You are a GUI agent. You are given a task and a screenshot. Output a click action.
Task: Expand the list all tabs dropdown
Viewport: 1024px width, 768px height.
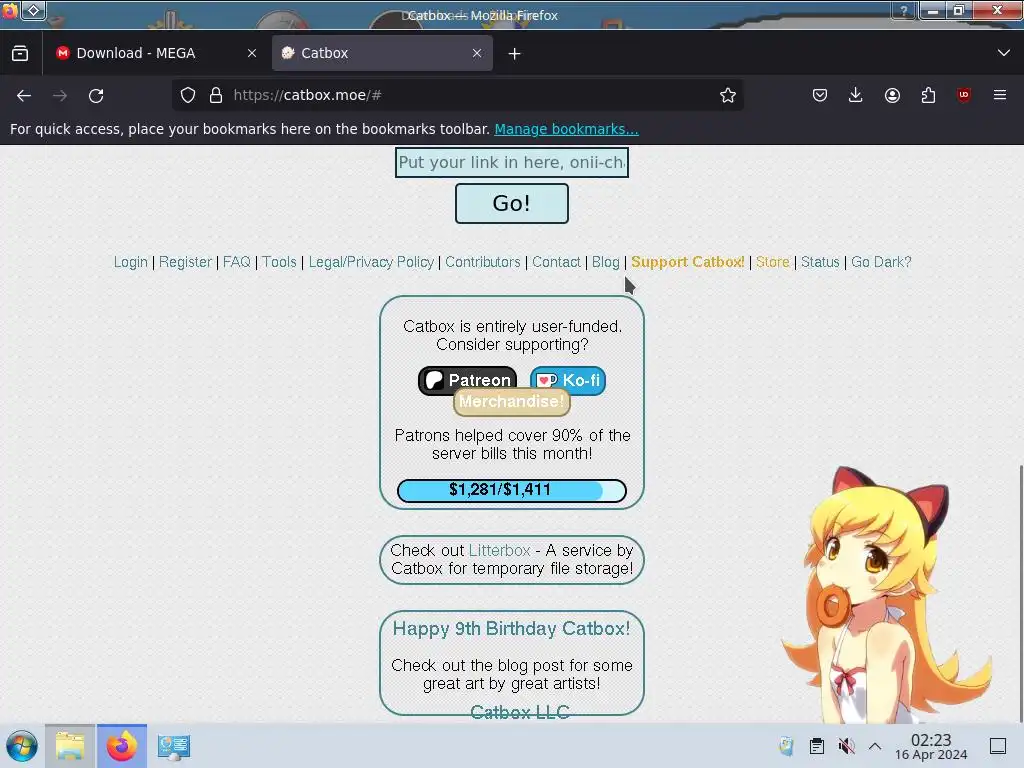coord(1004,53)
